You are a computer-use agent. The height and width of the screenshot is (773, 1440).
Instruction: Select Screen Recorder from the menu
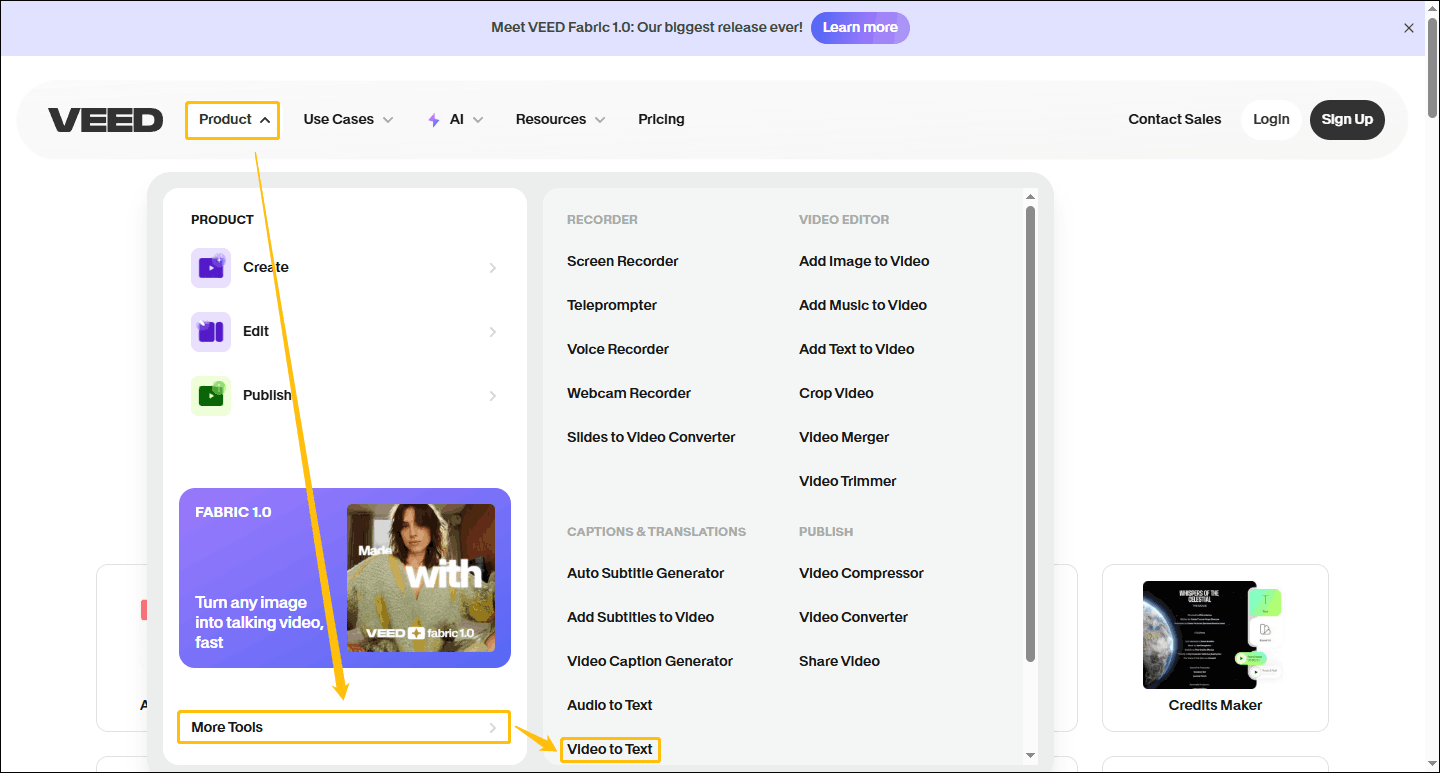622,261
